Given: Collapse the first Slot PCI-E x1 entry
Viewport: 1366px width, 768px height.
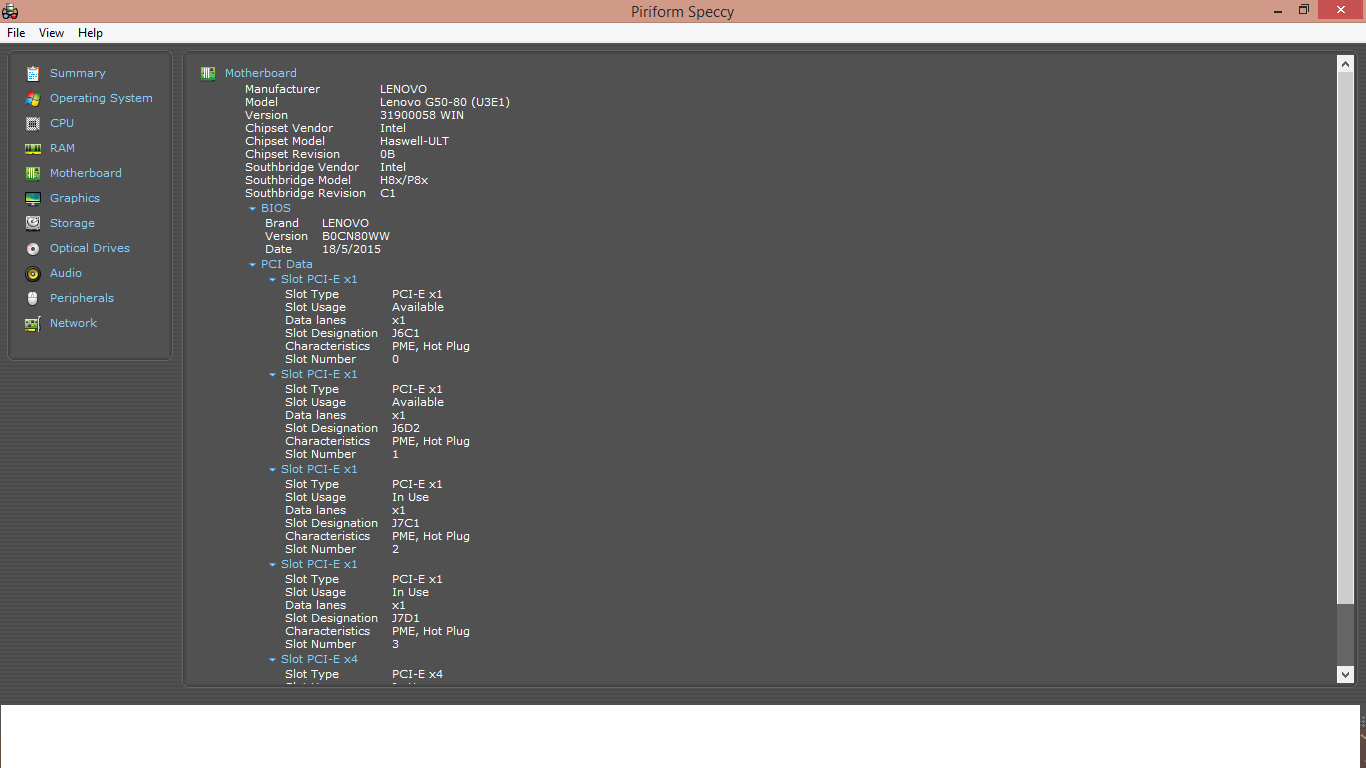Looking at the screenshot, I should coord(272,280).
